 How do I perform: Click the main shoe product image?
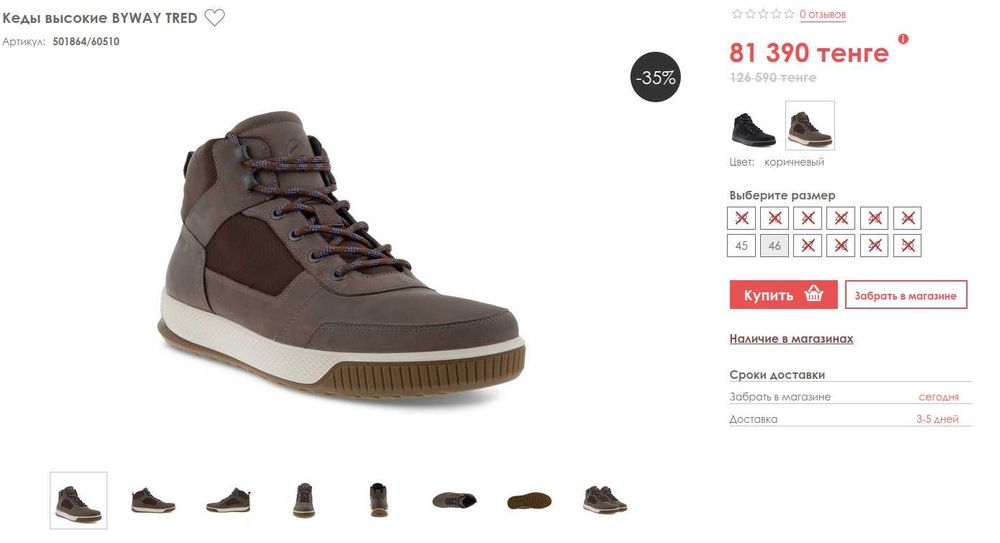click(x=341, y=255)
